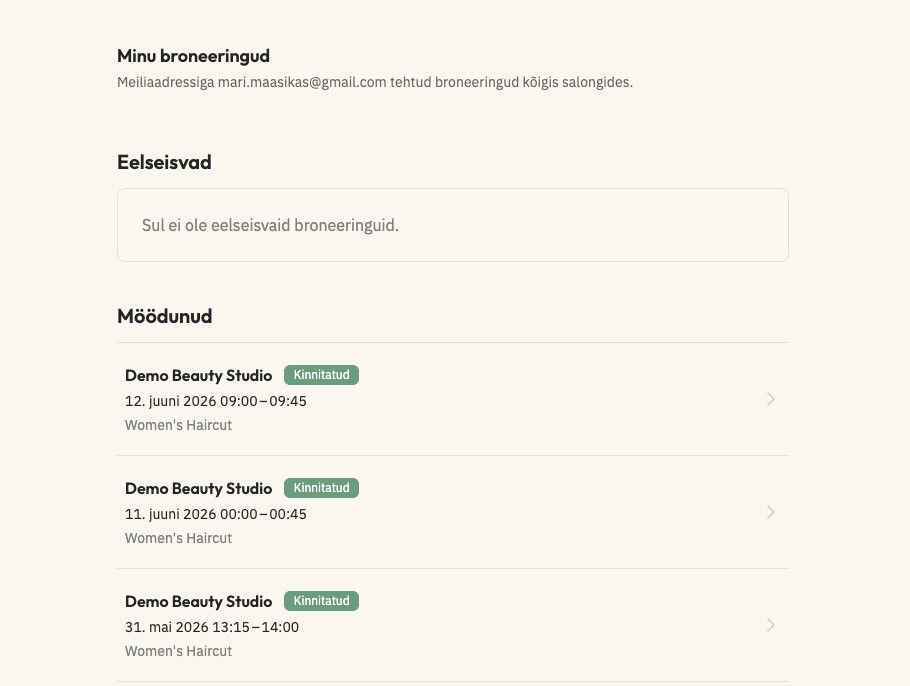The image size is (910, 686).
Task: Click the Eelseisvad section heading
Action: click(164, 162)
